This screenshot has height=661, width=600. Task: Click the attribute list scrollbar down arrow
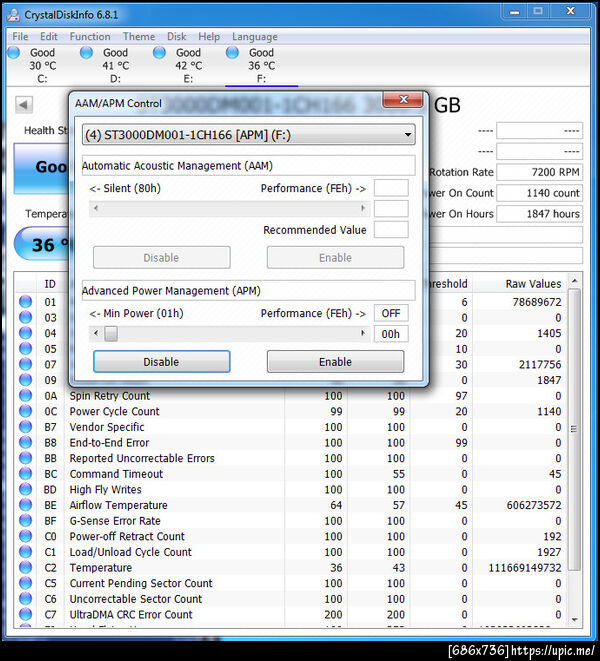coord(574,619)
